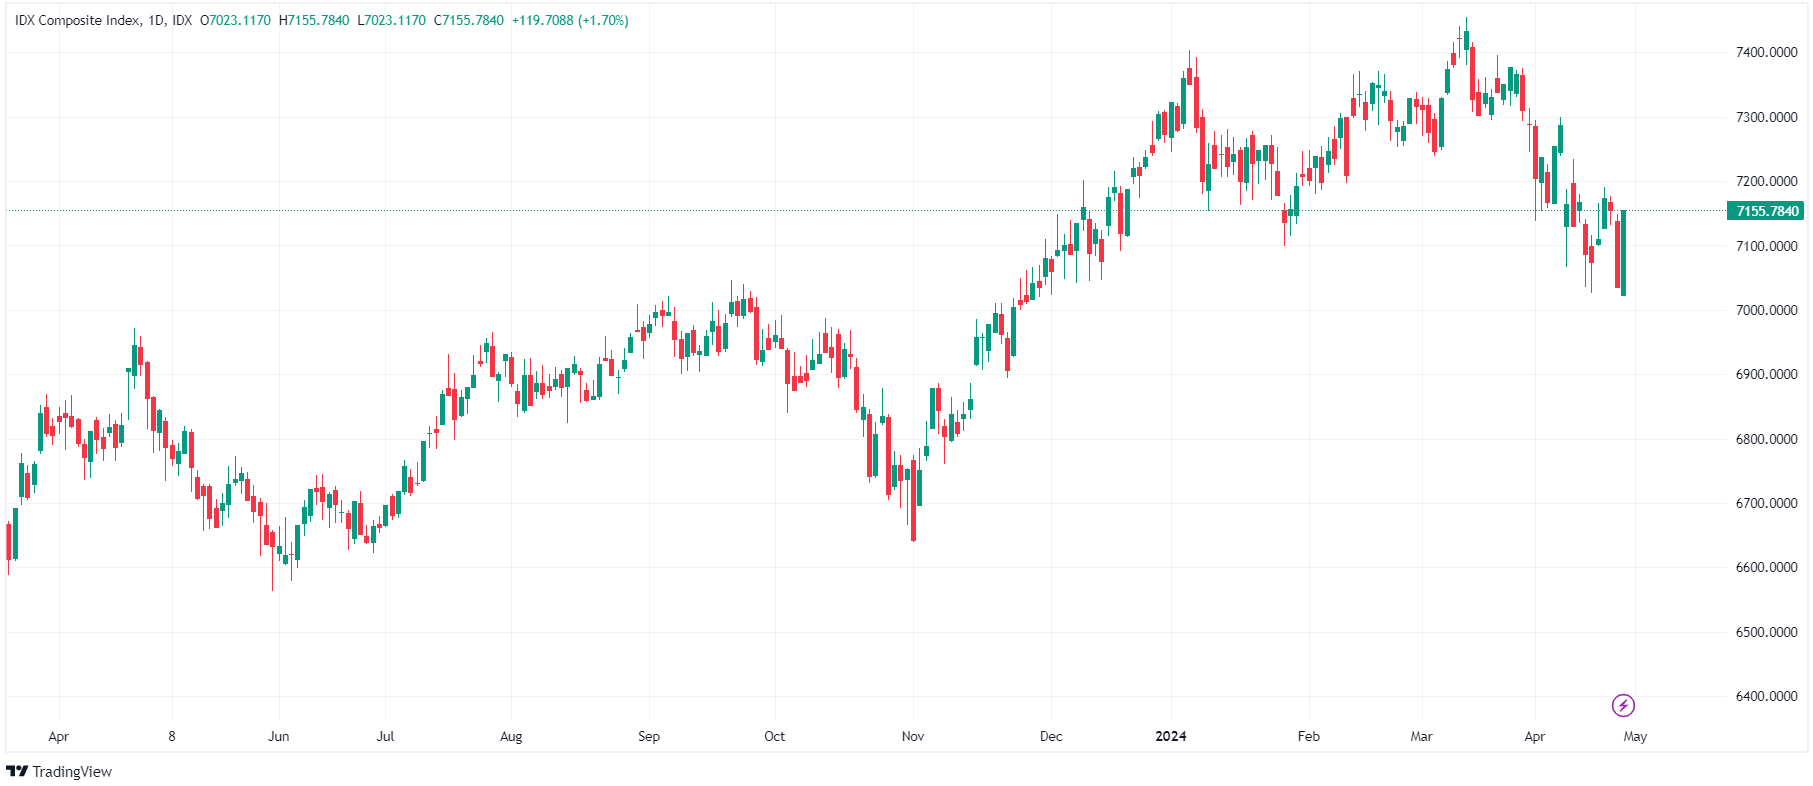Click the 7400.0000 price axis label
This screenshot has width=1813, height=786.
click(1767, 52)
